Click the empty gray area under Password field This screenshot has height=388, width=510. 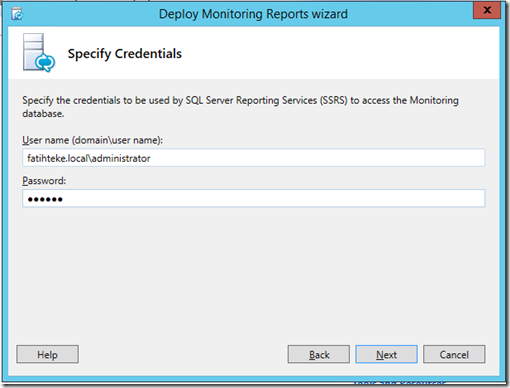(254, 273)
